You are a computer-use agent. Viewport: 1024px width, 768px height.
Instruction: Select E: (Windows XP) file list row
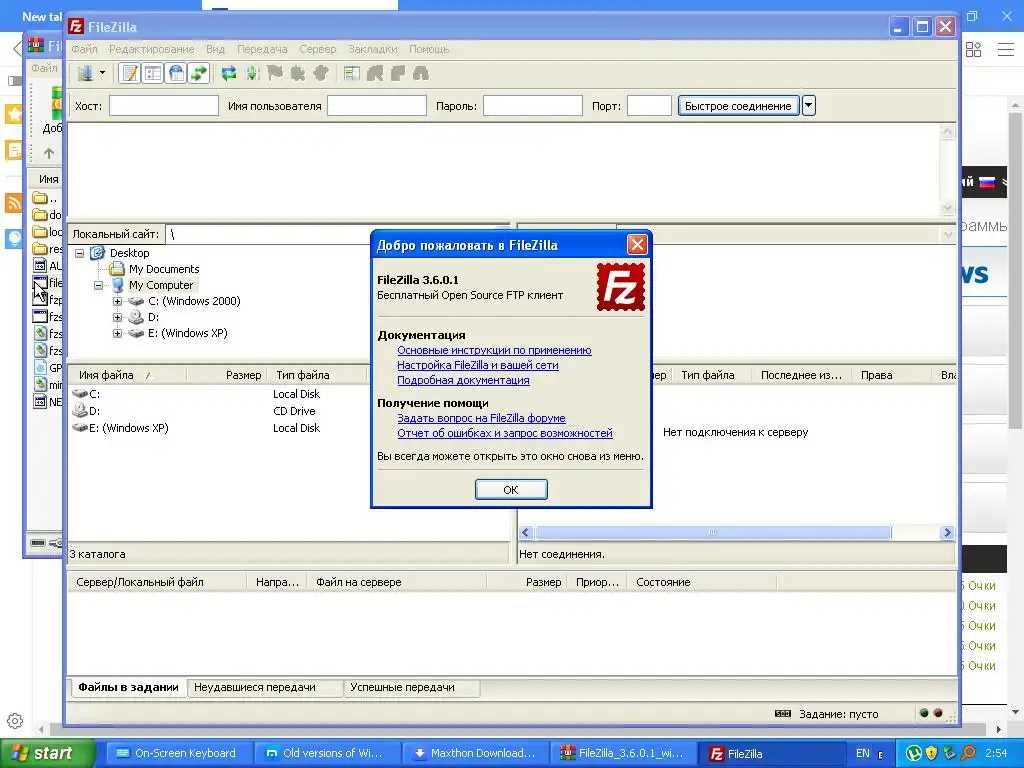coord(217,428)
